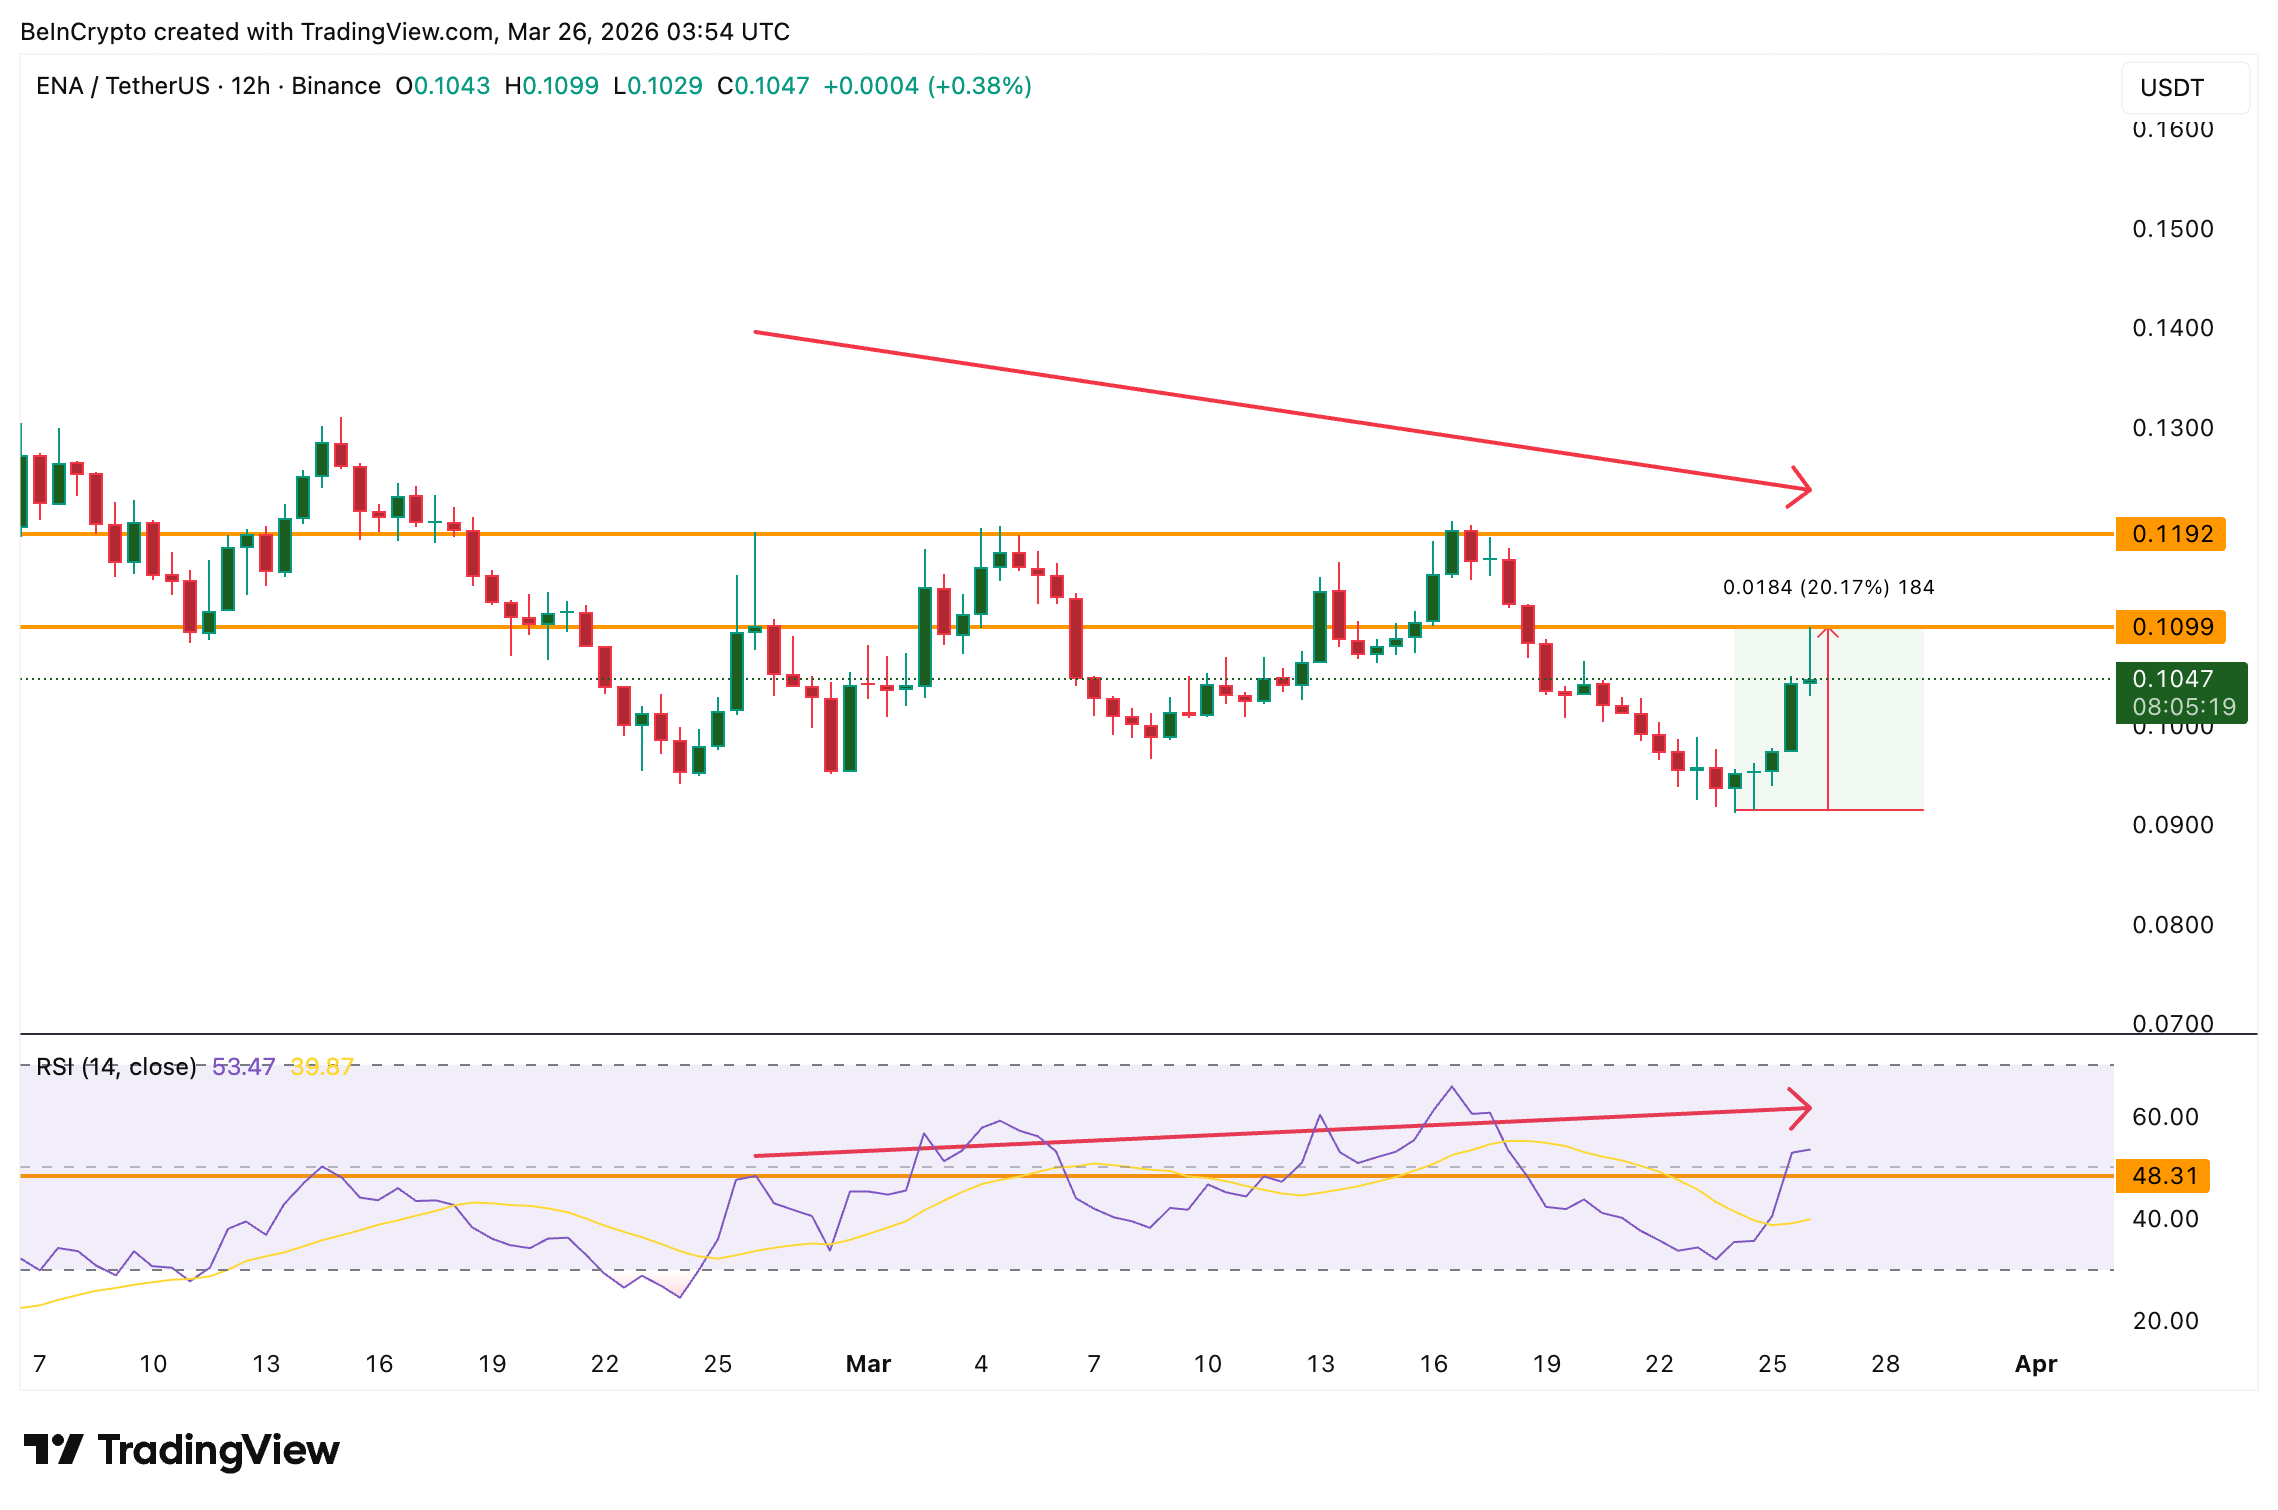2278x1510 pixels.
Task: Click the 25 date marker near latest candles
Action: (x=1772, y=1364)
